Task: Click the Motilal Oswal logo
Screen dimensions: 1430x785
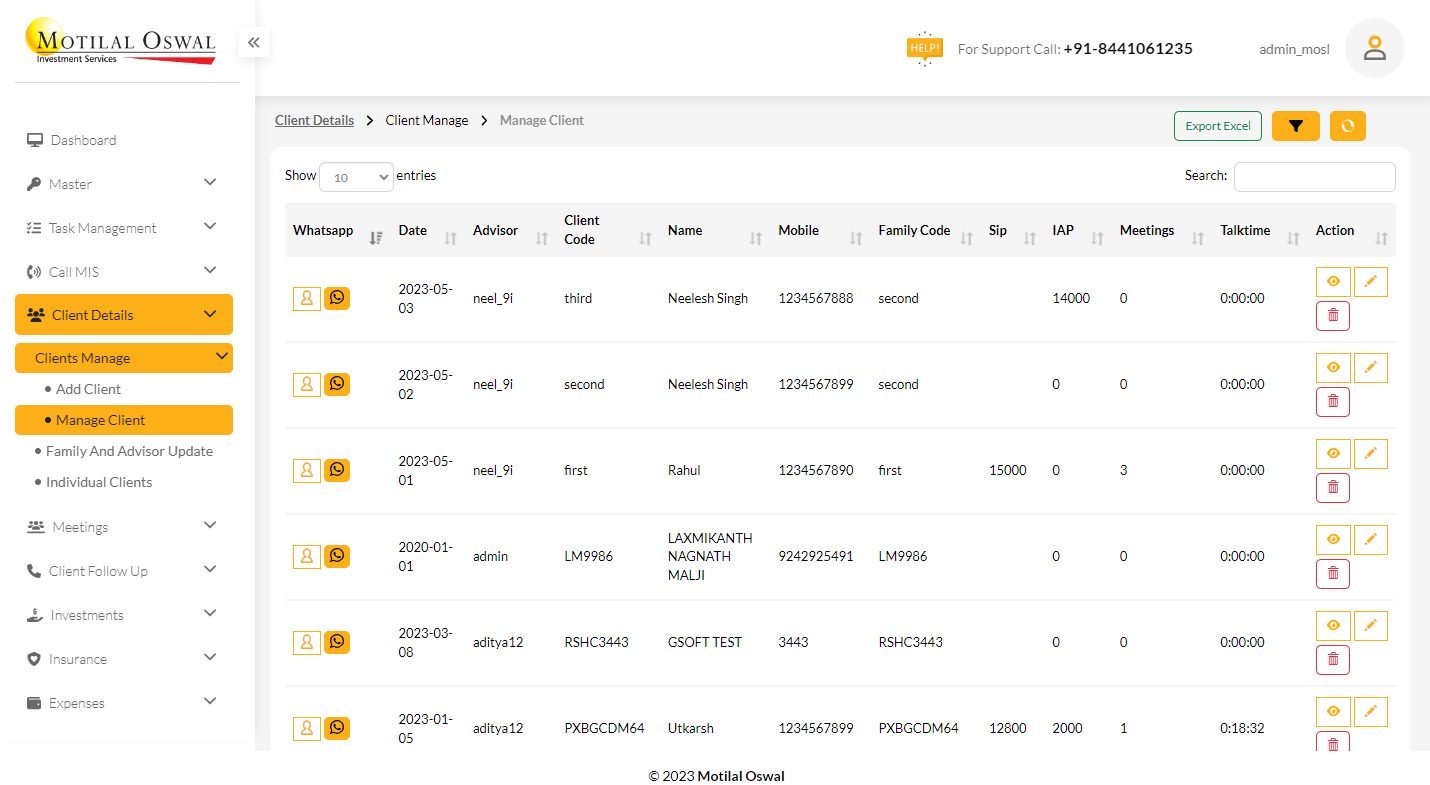Action: [x=120, y=42]
